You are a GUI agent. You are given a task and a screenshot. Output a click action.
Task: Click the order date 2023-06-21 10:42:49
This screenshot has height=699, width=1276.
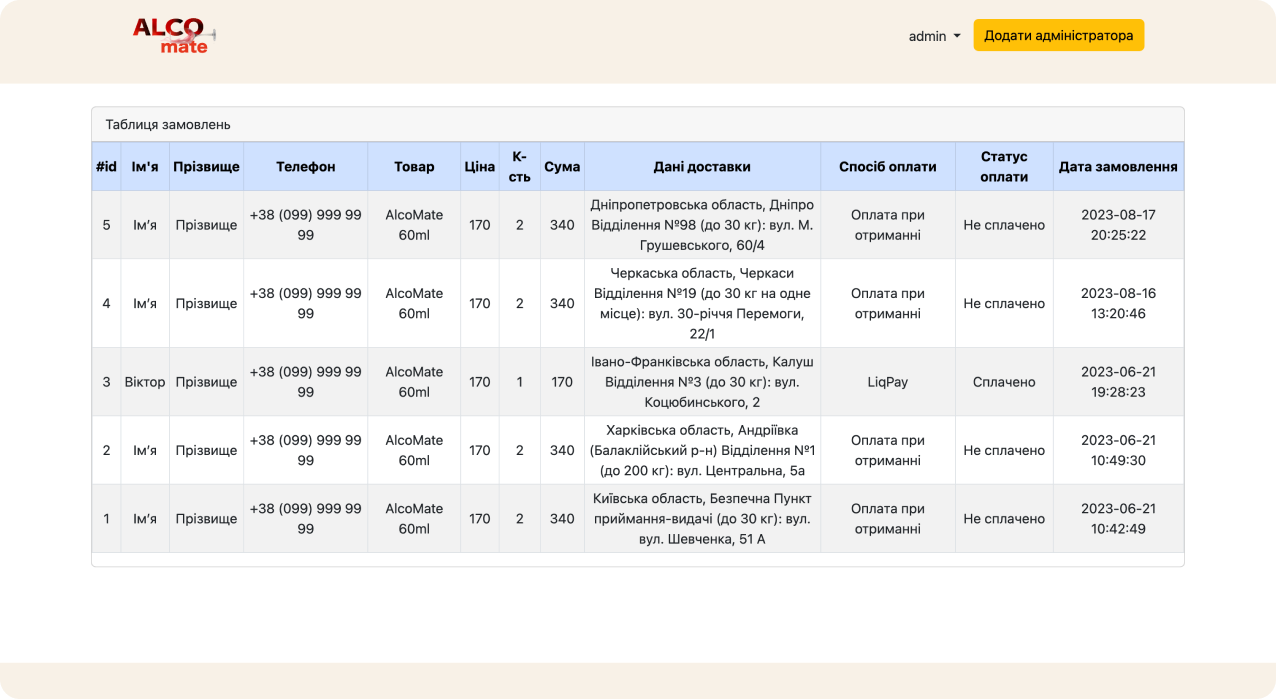pyautogui.click(x=1118, y=519)
